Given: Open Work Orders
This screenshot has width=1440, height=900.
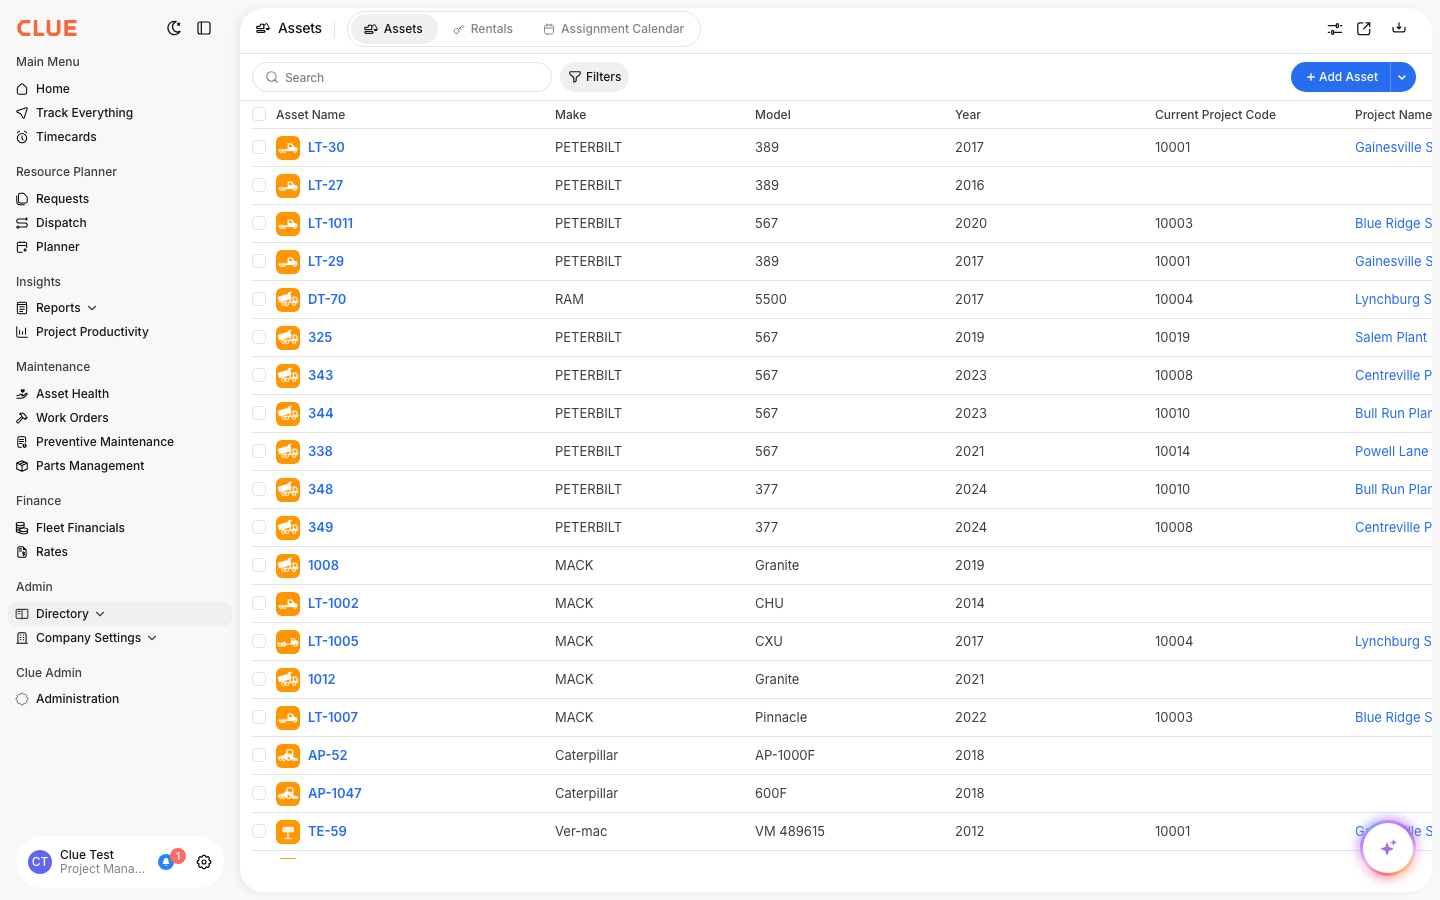Looking at the screenshot, I should (x=72, y=418).
